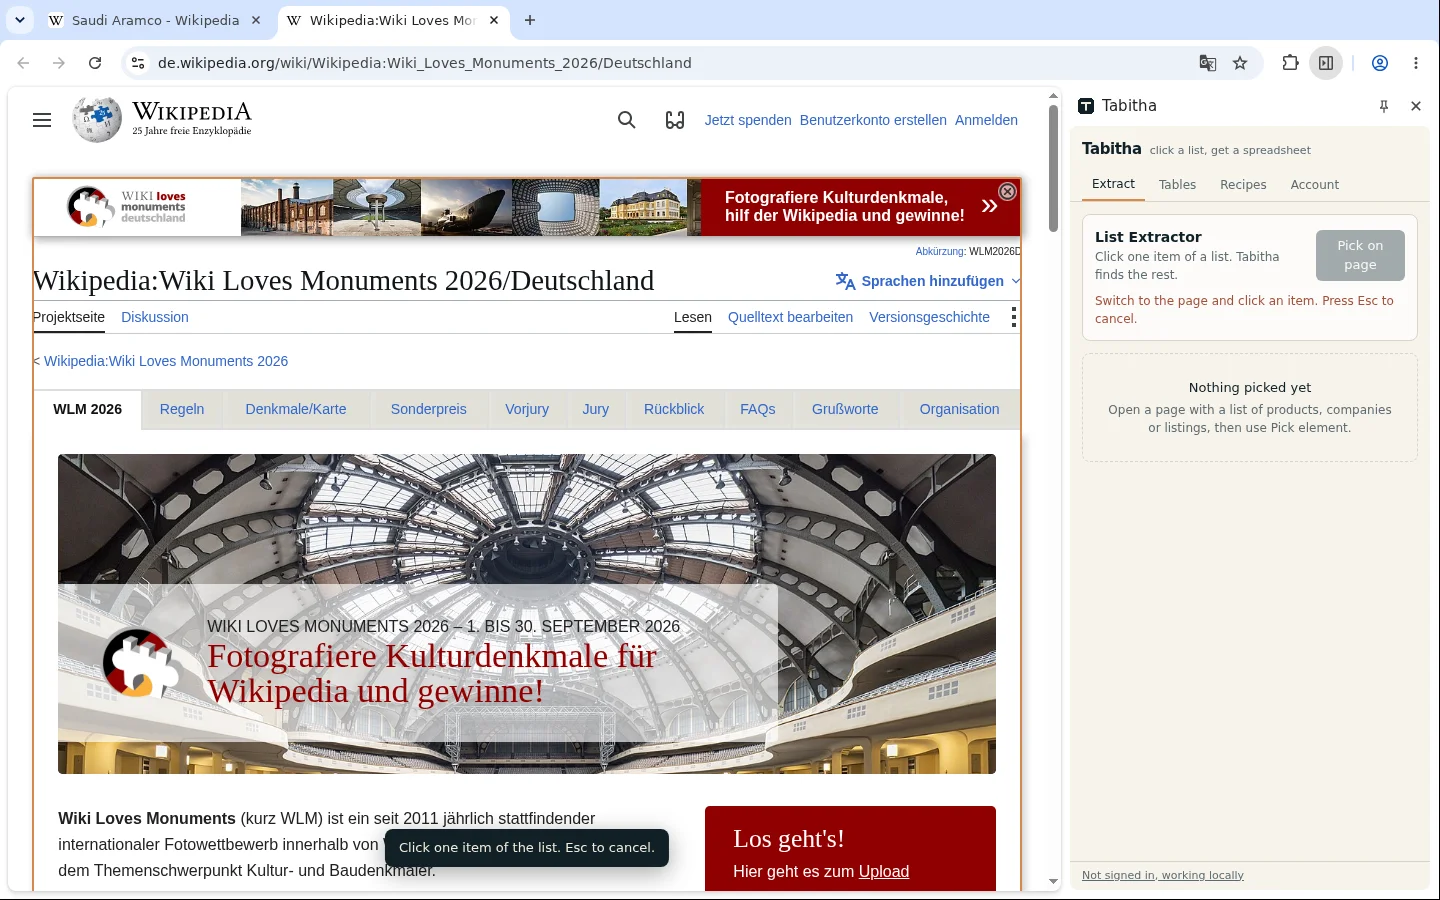1440x900 pixels.
Task: Open the Organisation tab
Action: (960, 409)
